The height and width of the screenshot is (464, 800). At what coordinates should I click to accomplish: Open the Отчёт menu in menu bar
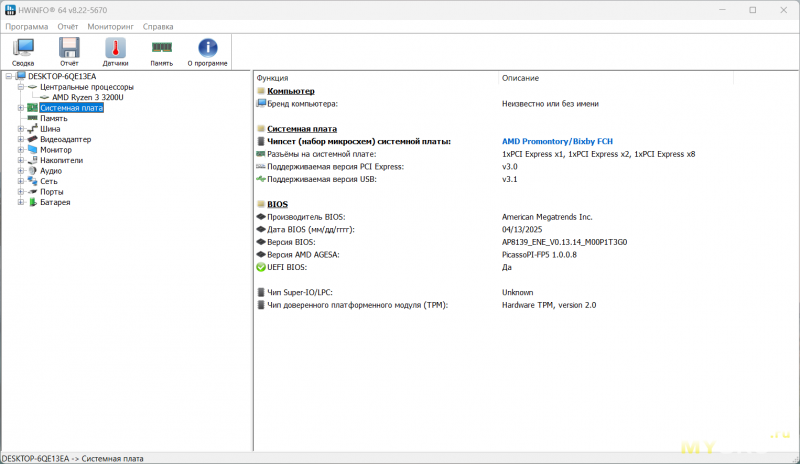[x=67, y=27]
